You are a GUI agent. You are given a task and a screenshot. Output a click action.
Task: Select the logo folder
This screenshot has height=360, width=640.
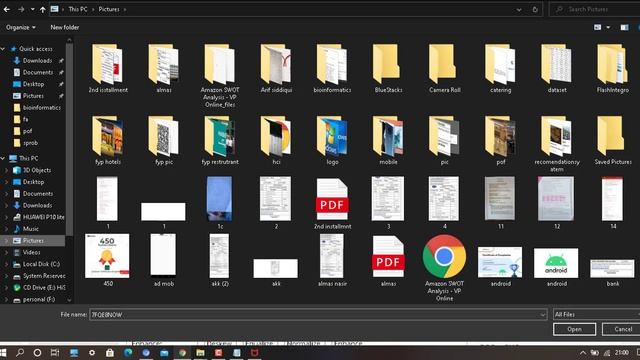[x=332, y=140]
